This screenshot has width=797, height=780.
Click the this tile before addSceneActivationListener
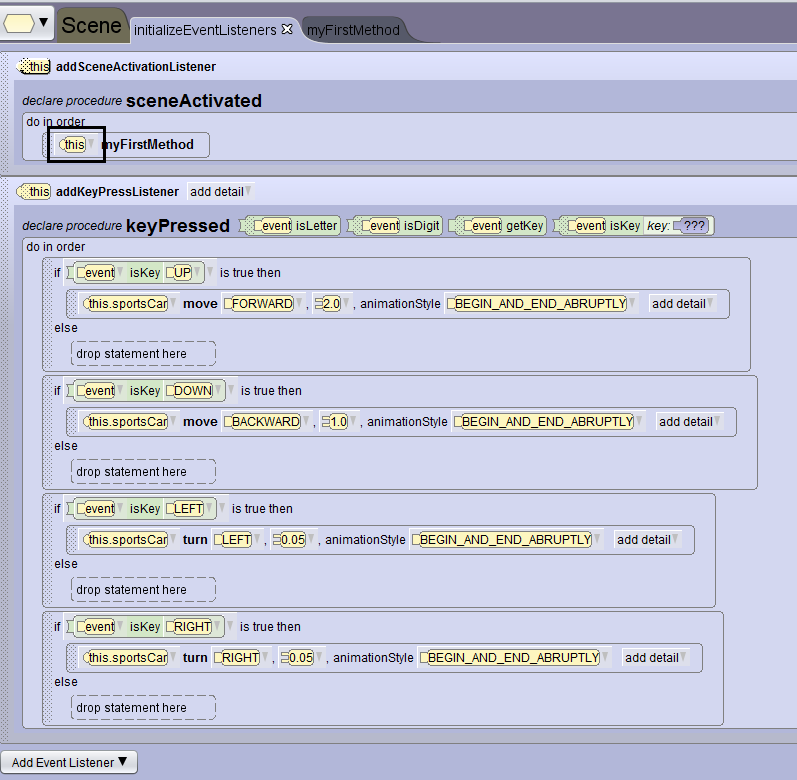pyautogui.click(x=35, y=67)
